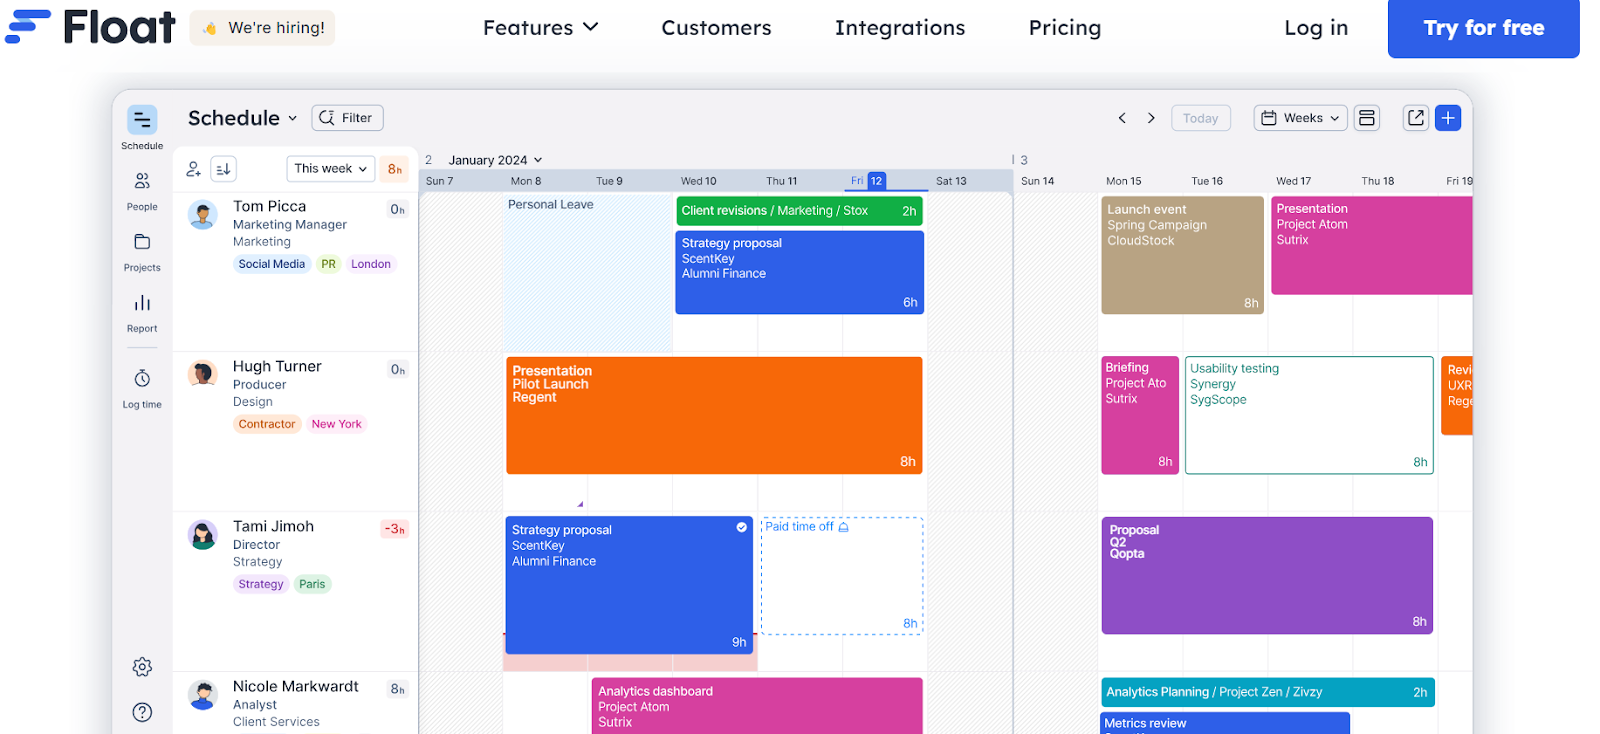Click Tom Picca's avatar

203,215
